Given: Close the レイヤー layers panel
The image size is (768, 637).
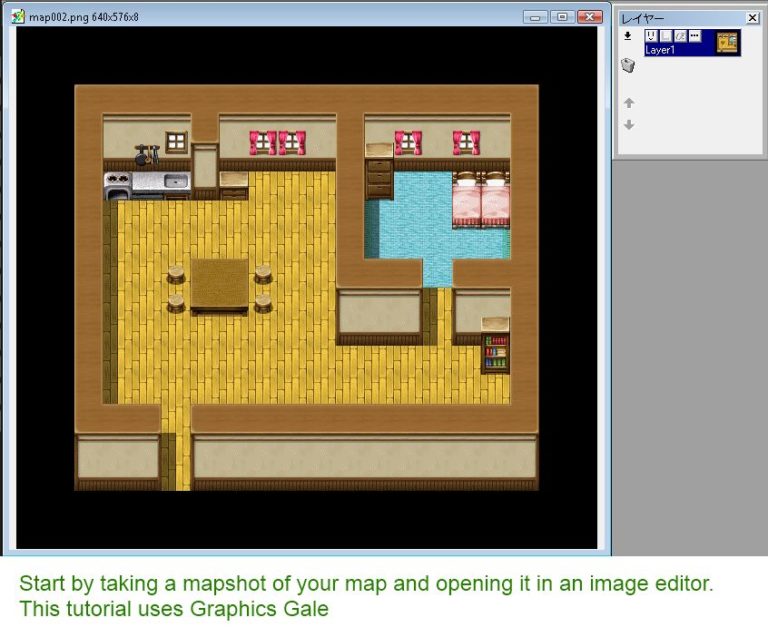Looking at the screenshot, I should point(752,18).
